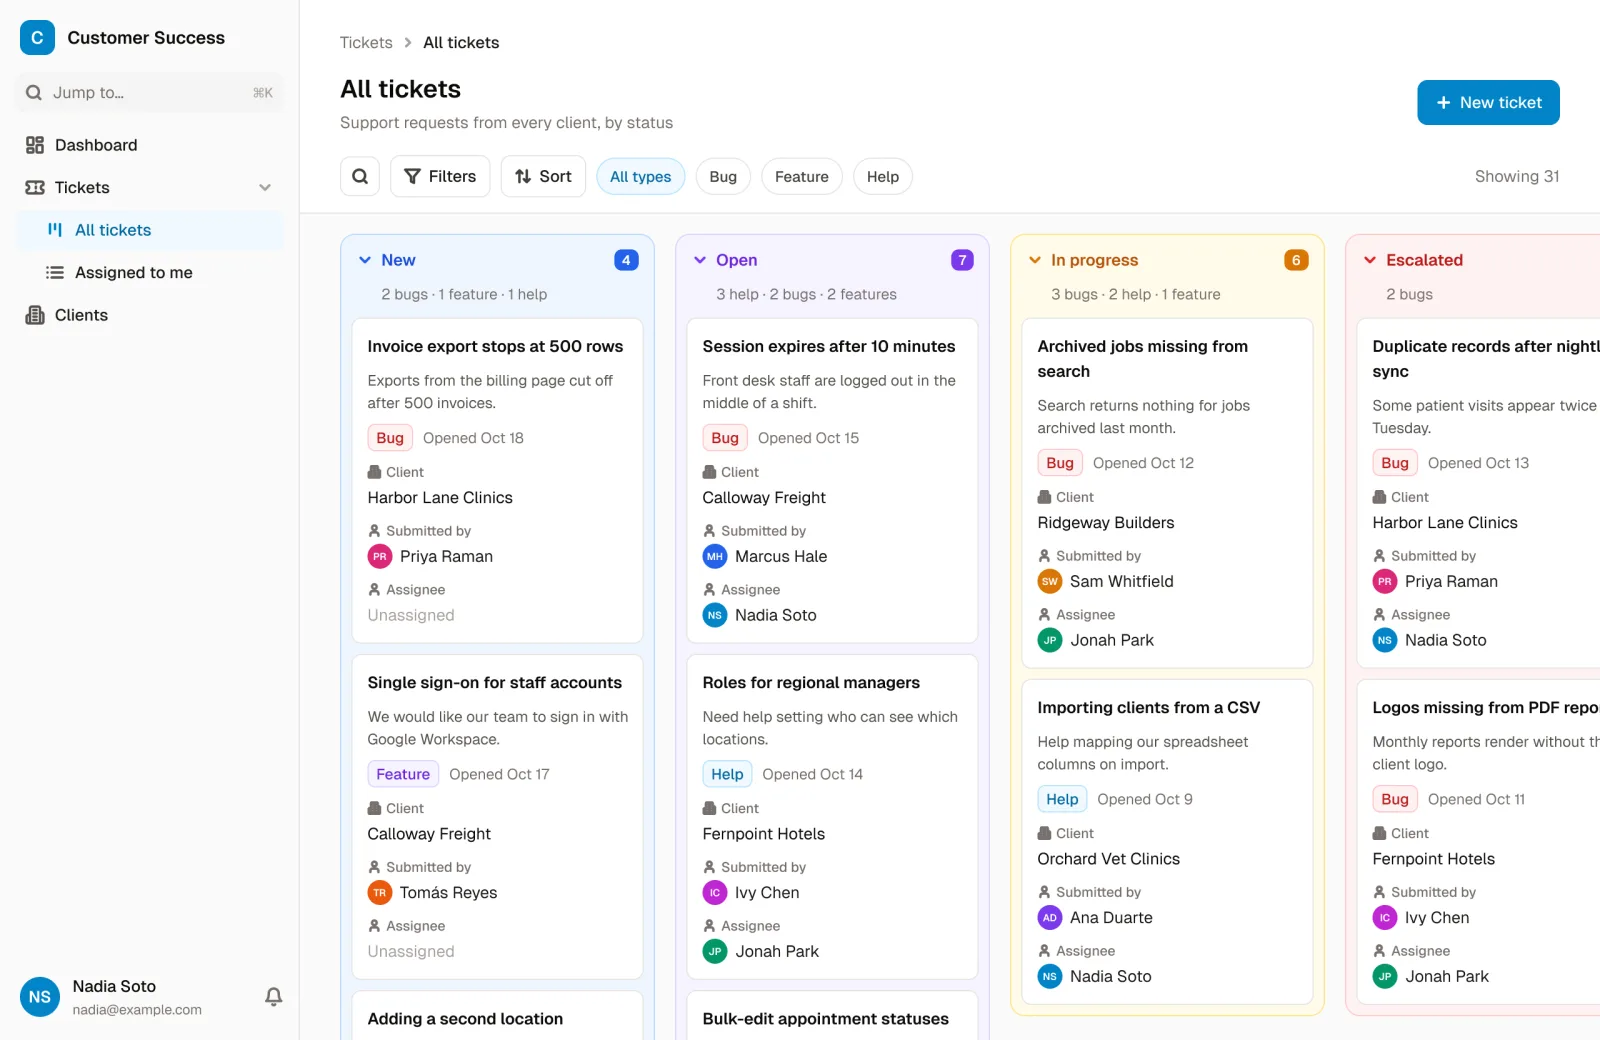
Task: Collapse the In progress column
Action: tap(1035, 260)
